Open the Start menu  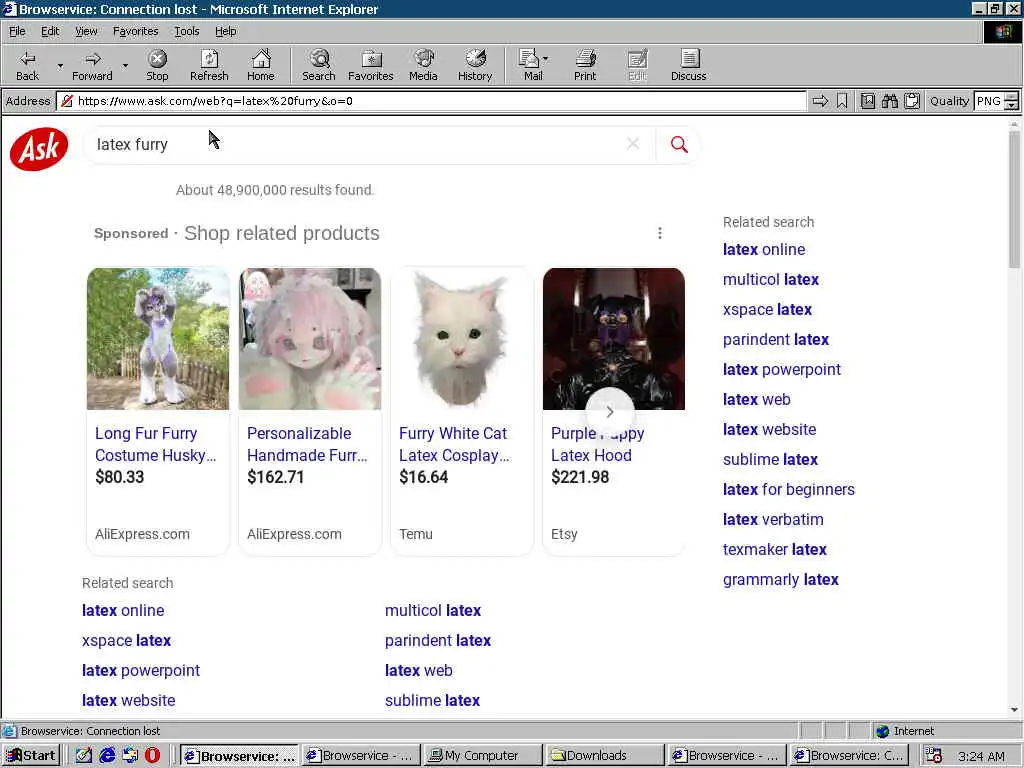[x=31, y=756]
